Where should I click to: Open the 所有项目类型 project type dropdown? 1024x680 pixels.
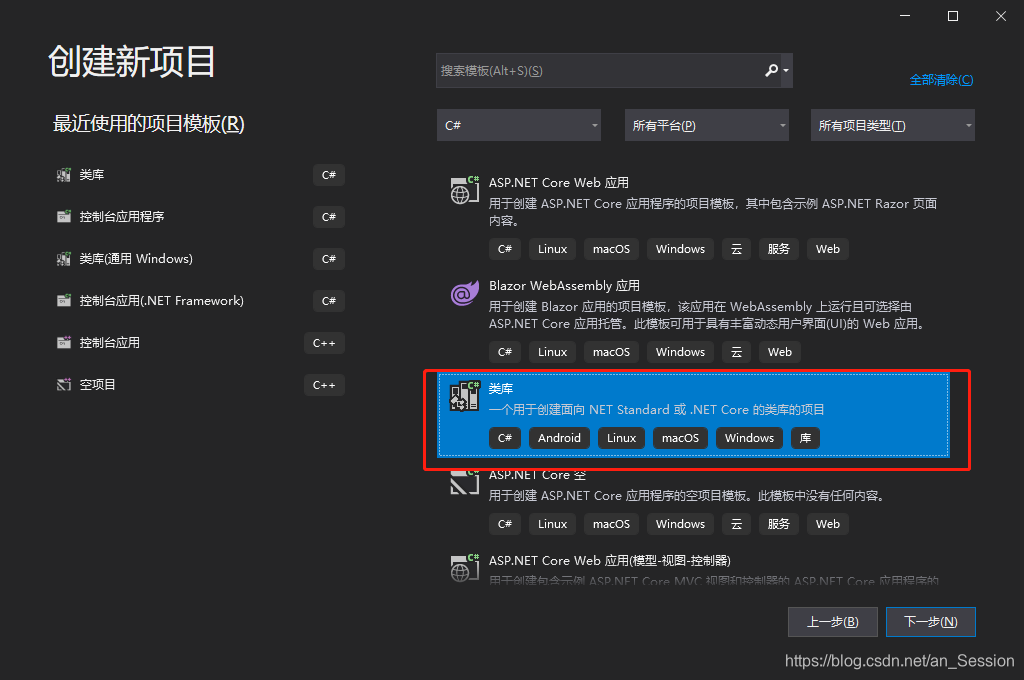pyautogui.click(x=893, y=125)
